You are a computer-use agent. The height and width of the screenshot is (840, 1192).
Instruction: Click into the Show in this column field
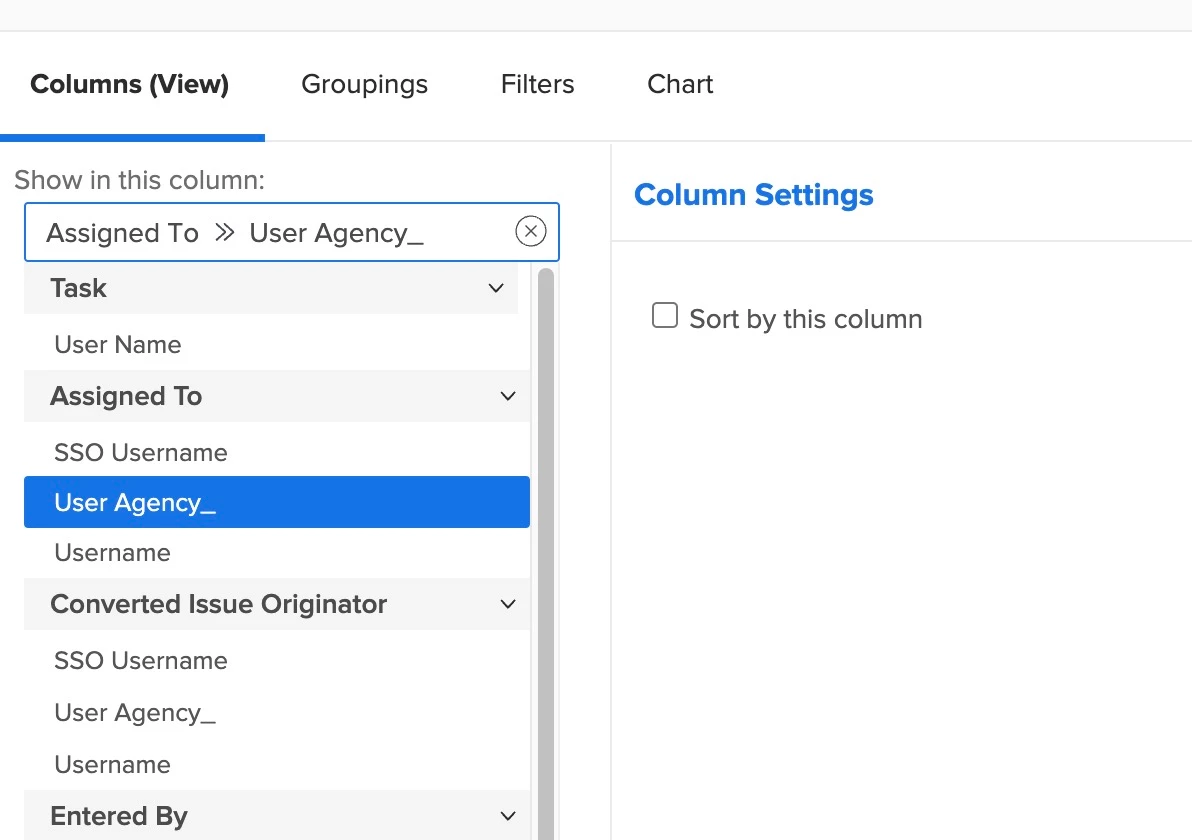(270, 233)
